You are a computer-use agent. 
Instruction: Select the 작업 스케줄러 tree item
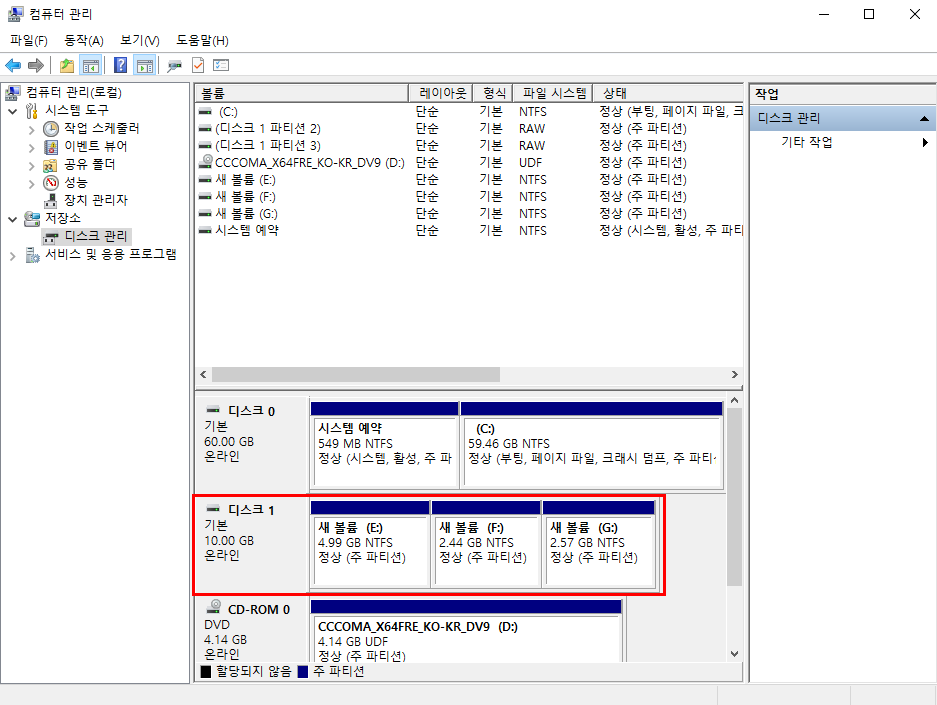point(102,128)
